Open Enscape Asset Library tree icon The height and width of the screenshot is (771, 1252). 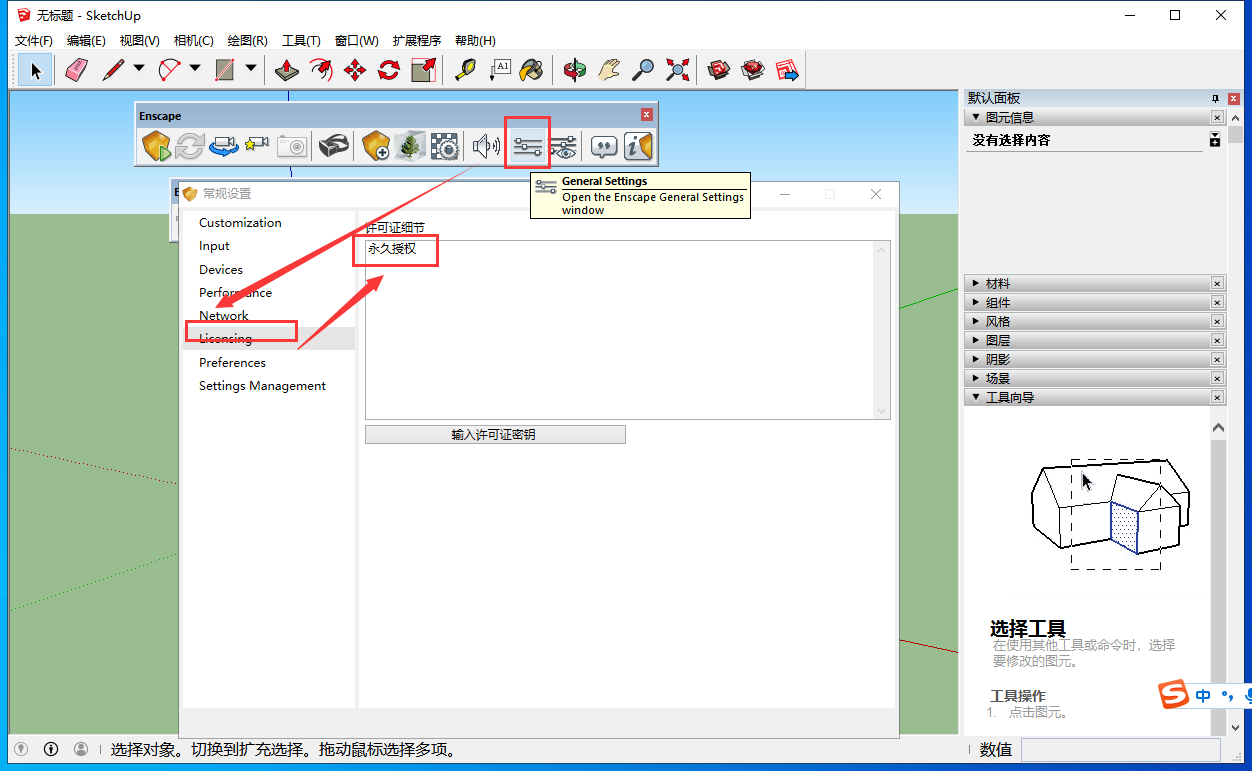(409, 147)
